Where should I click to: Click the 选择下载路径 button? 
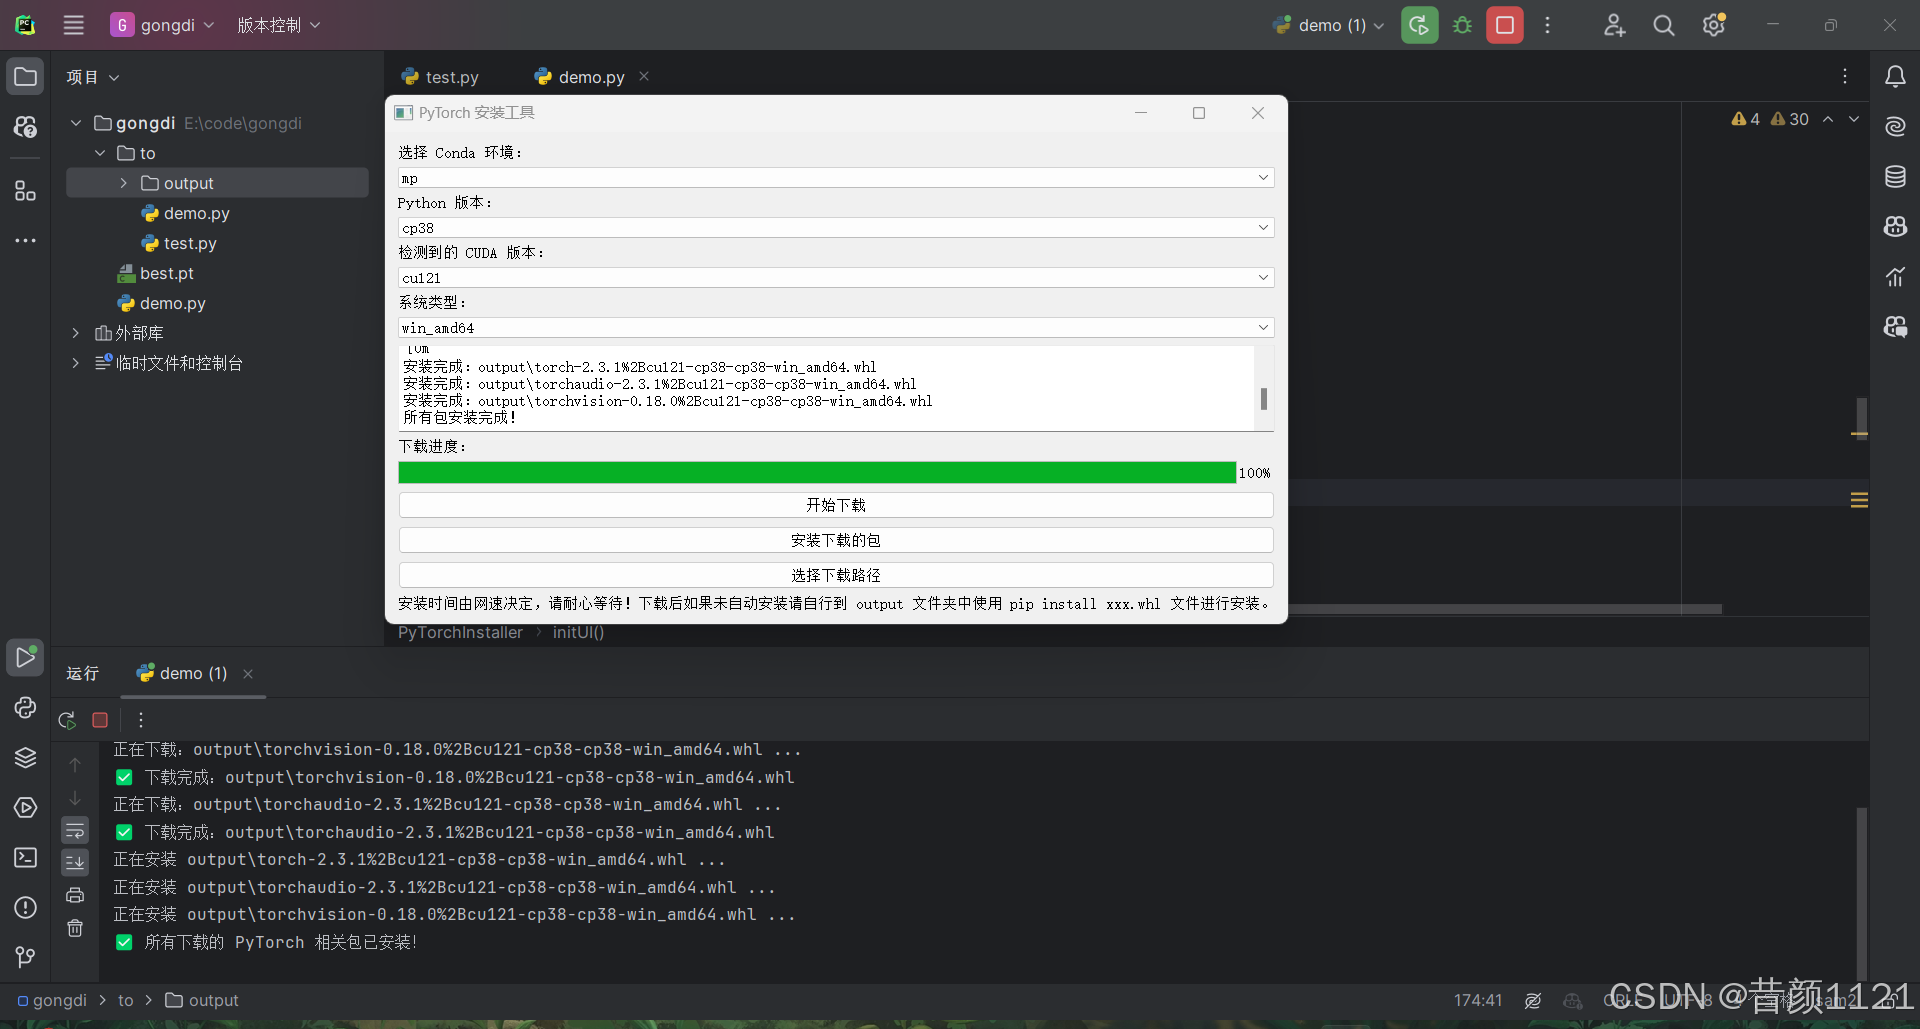836,575
